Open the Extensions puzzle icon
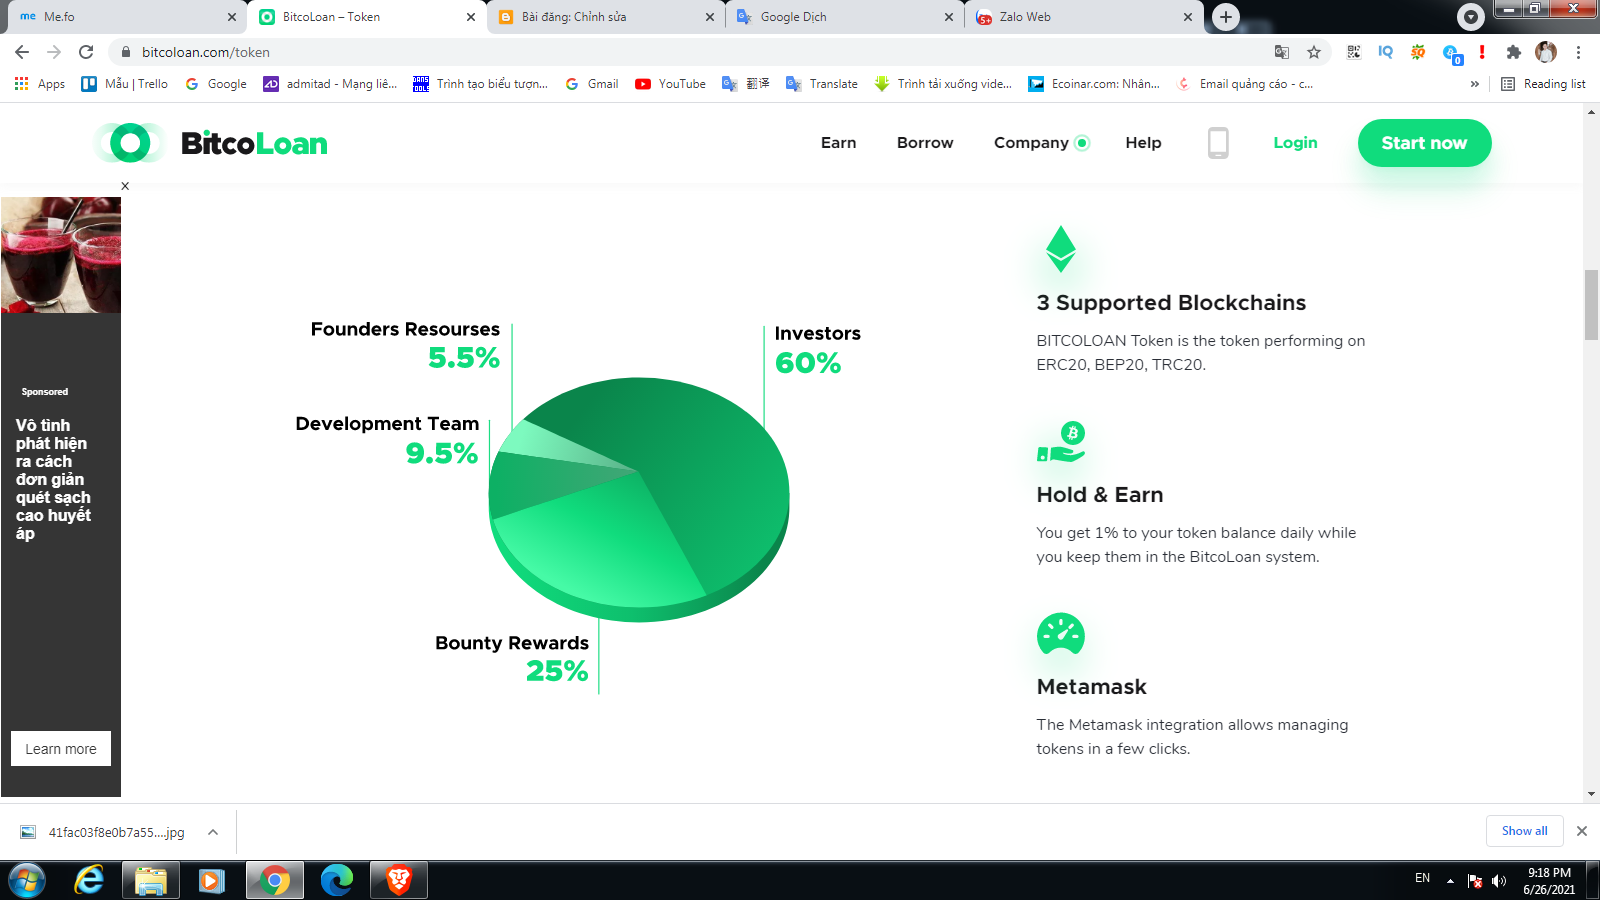1600x900 pixels. [1514, 52]
